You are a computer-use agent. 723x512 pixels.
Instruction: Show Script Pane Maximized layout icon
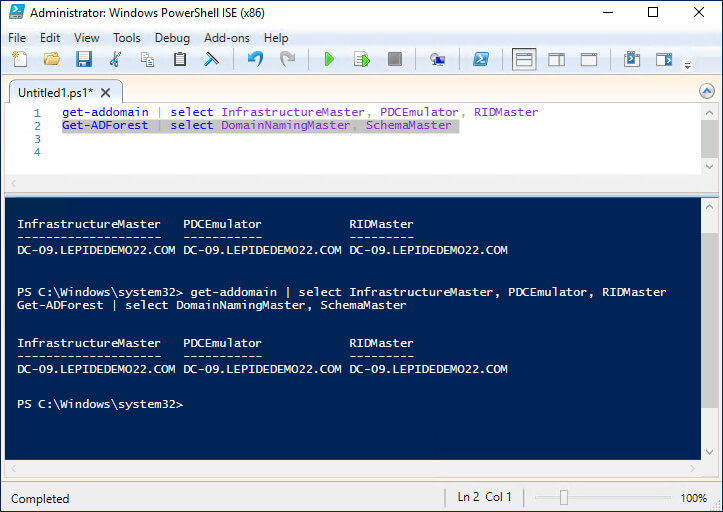click(x=588, y=59)
